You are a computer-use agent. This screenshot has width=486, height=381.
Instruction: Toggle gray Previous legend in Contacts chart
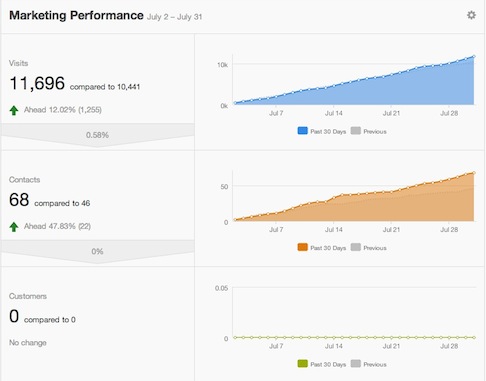(x=369, y=247)
